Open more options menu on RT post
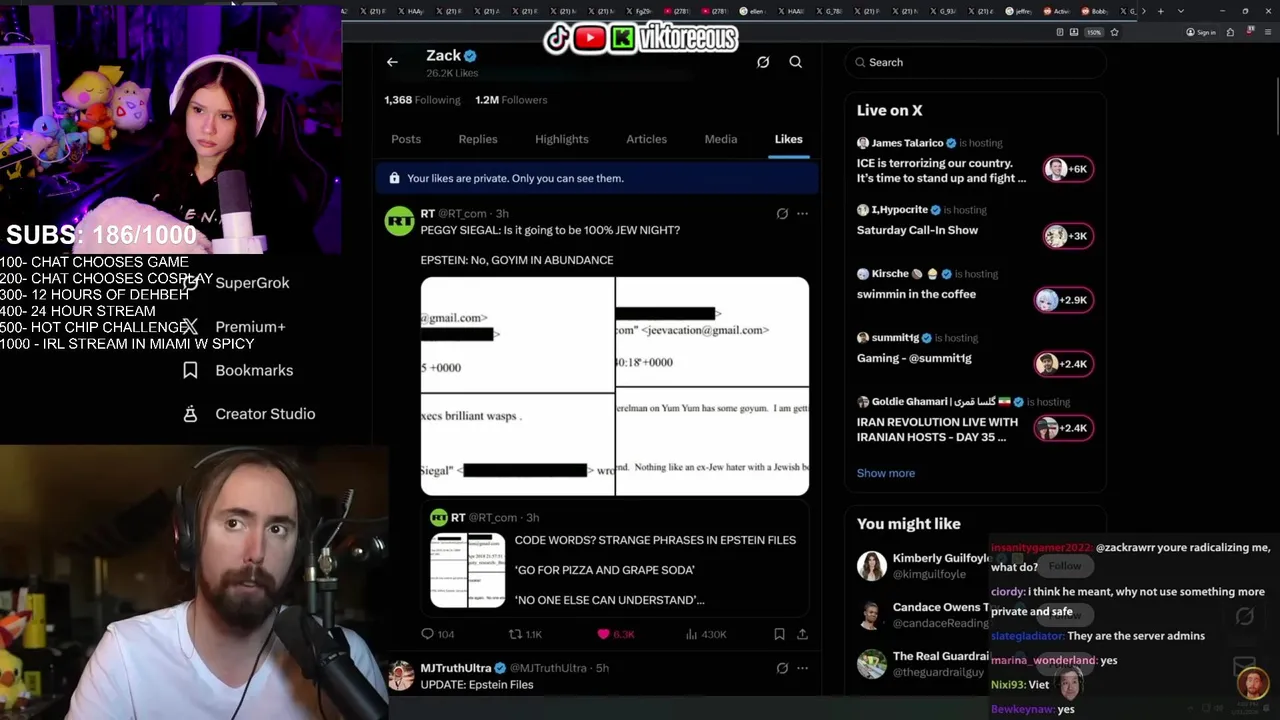This screenshot has width=1280, height=720. click(x=802, y=214)
